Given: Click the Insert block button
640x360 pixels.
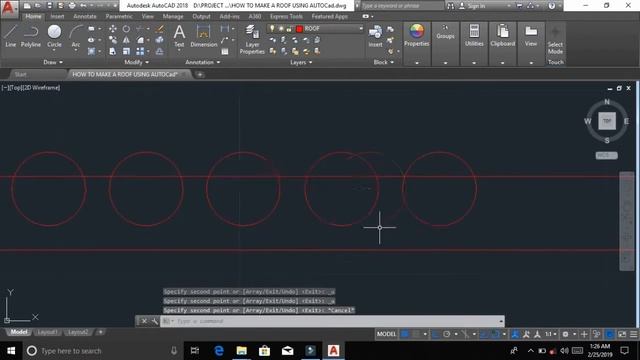Looking at the screenshot, I should coord(375,36).
